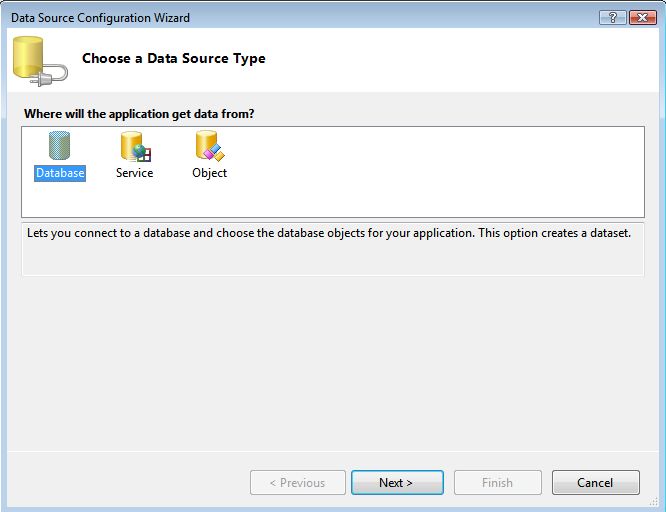
Task: Select the Object data source icon
Action: coord(209,146)
